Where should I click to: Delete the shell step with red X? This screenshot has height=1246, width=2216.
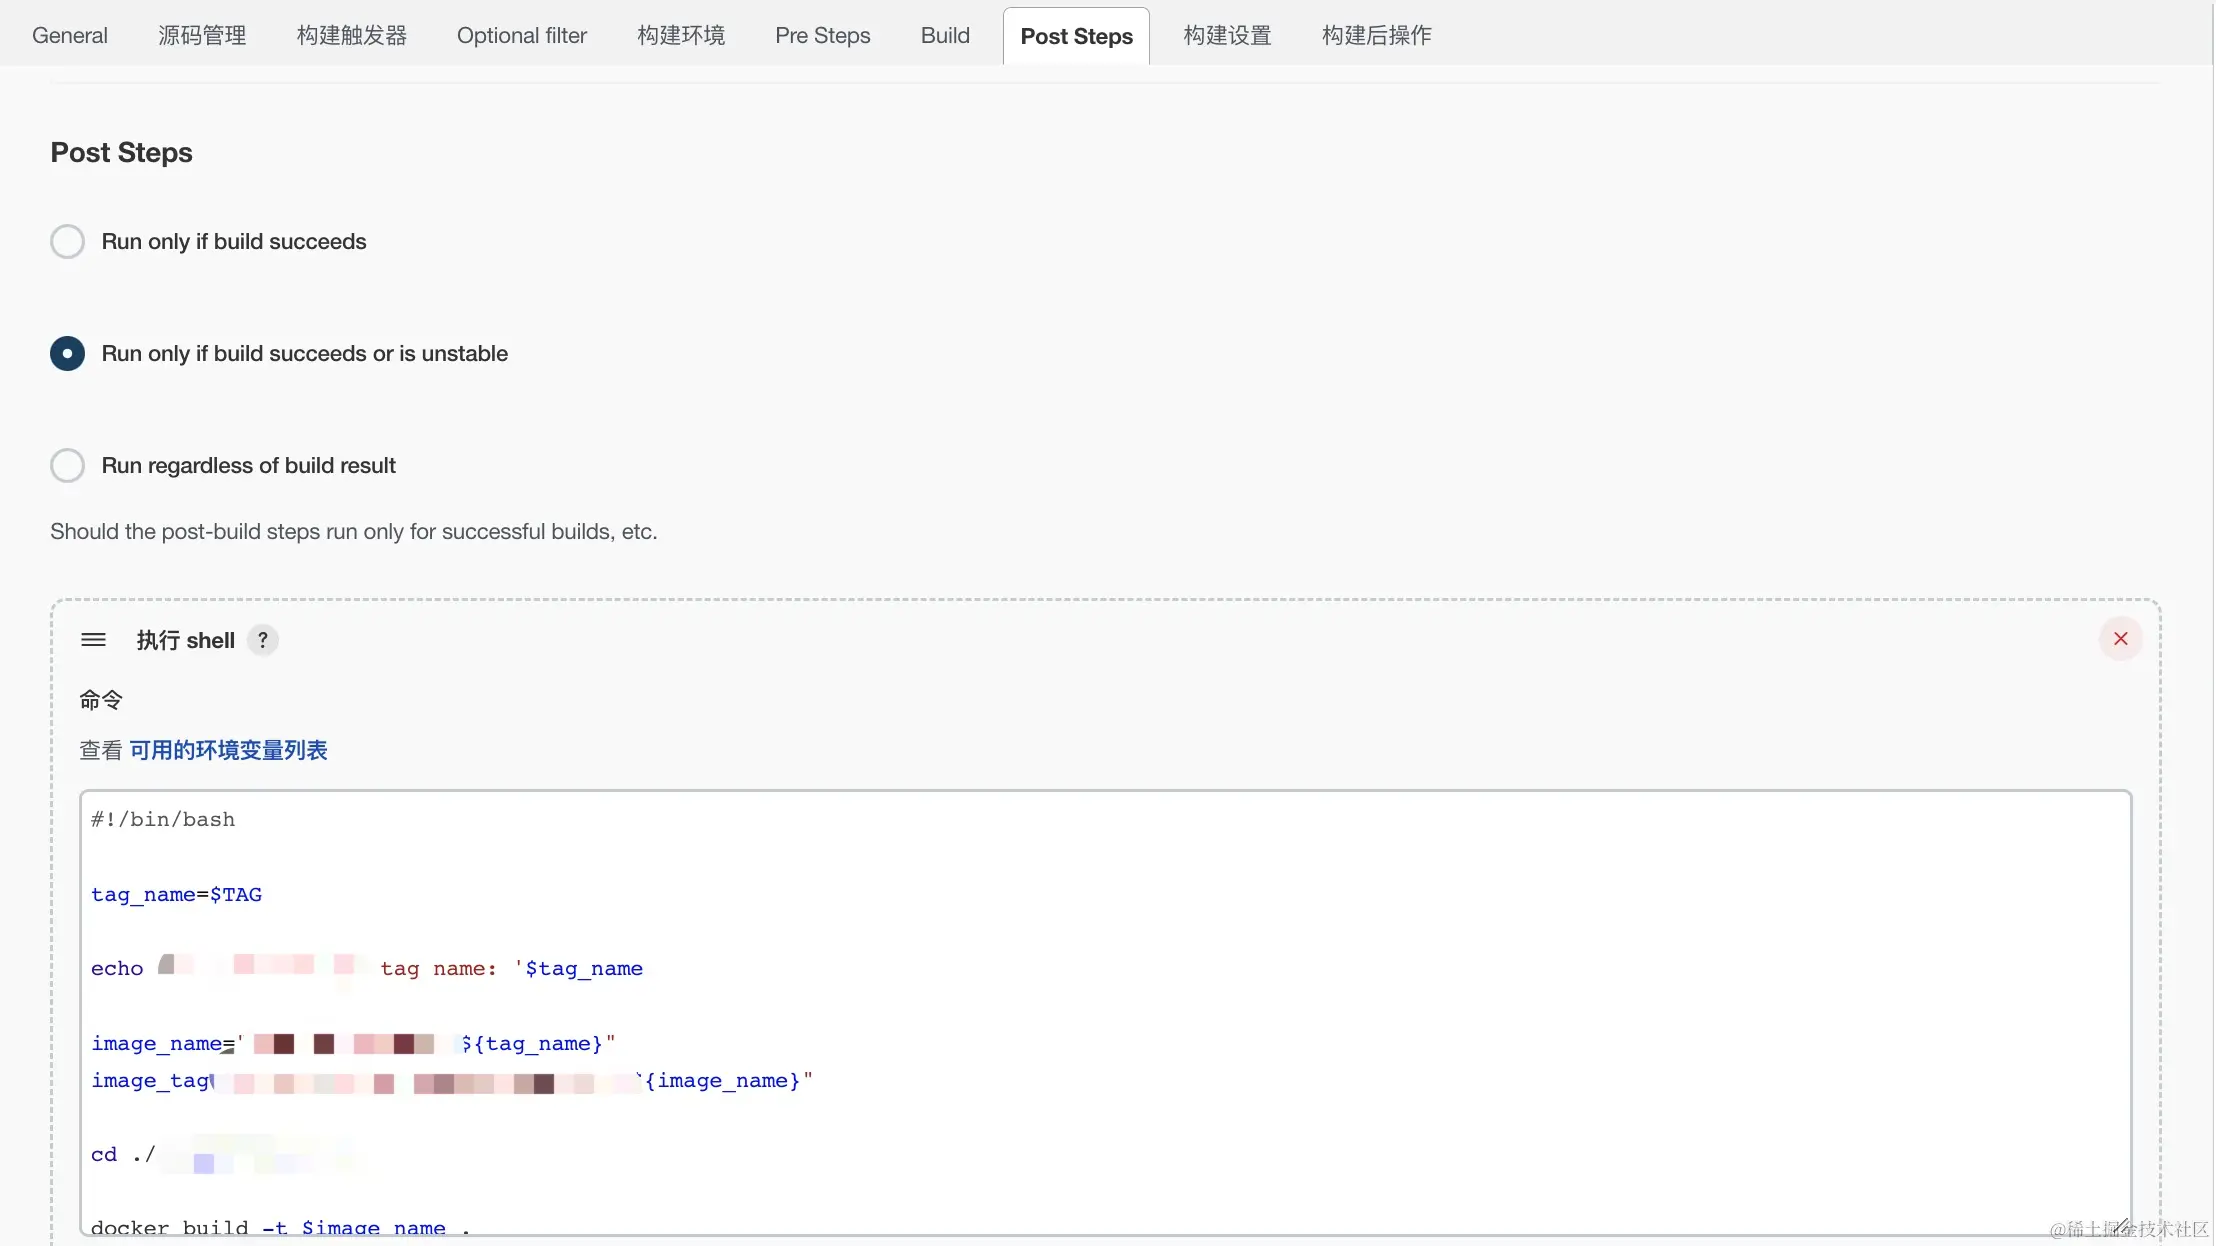click(2120, 639)
